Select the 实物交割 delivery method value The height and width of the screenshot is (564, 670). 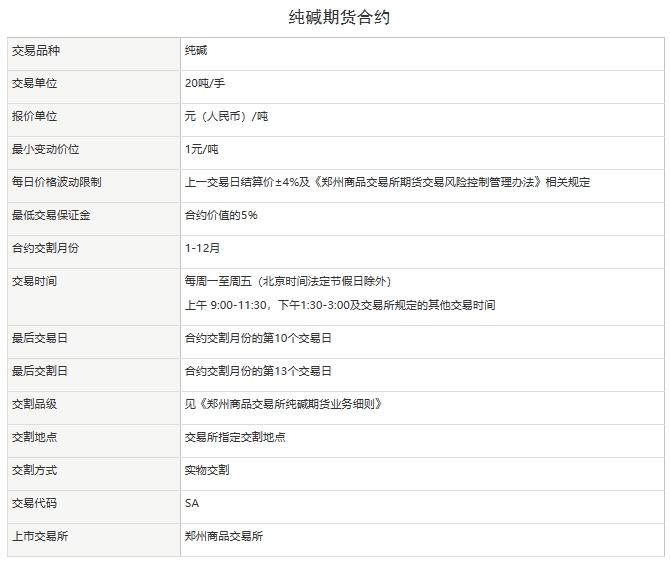[x=207, y=470]
